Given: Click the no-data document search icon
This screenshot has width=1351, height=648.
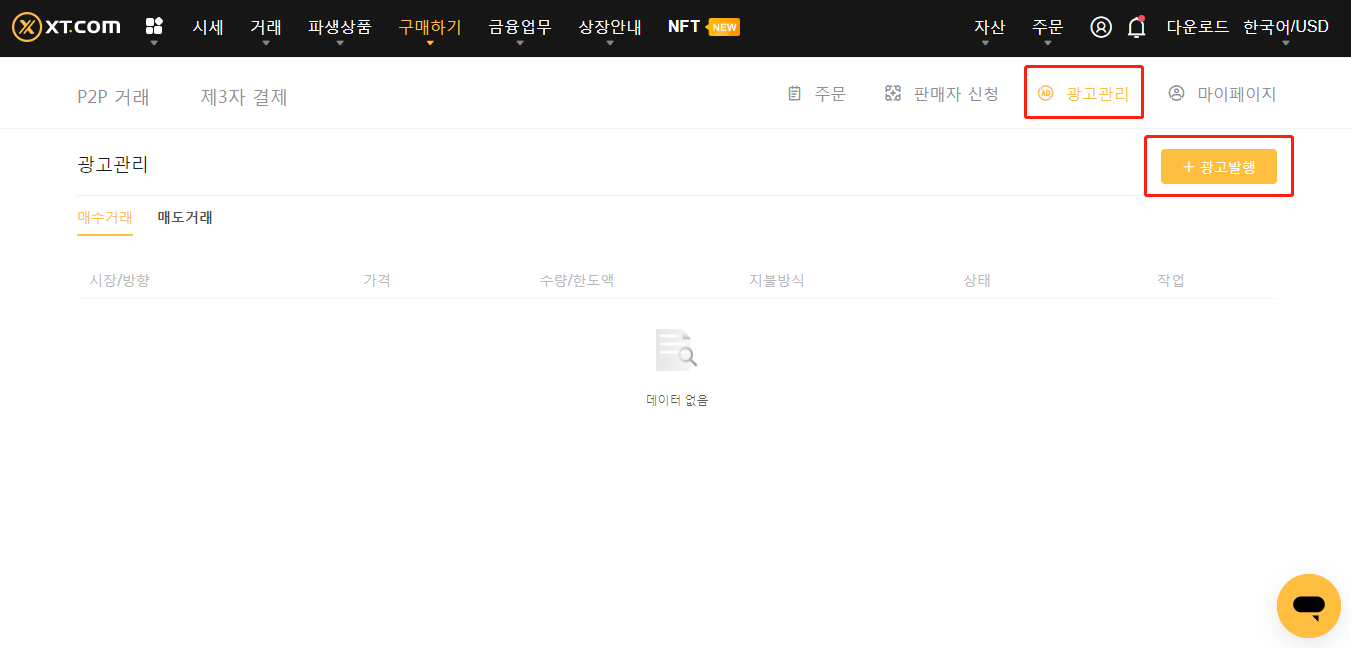Looking at the screenshot, I should tap(677, 350).
